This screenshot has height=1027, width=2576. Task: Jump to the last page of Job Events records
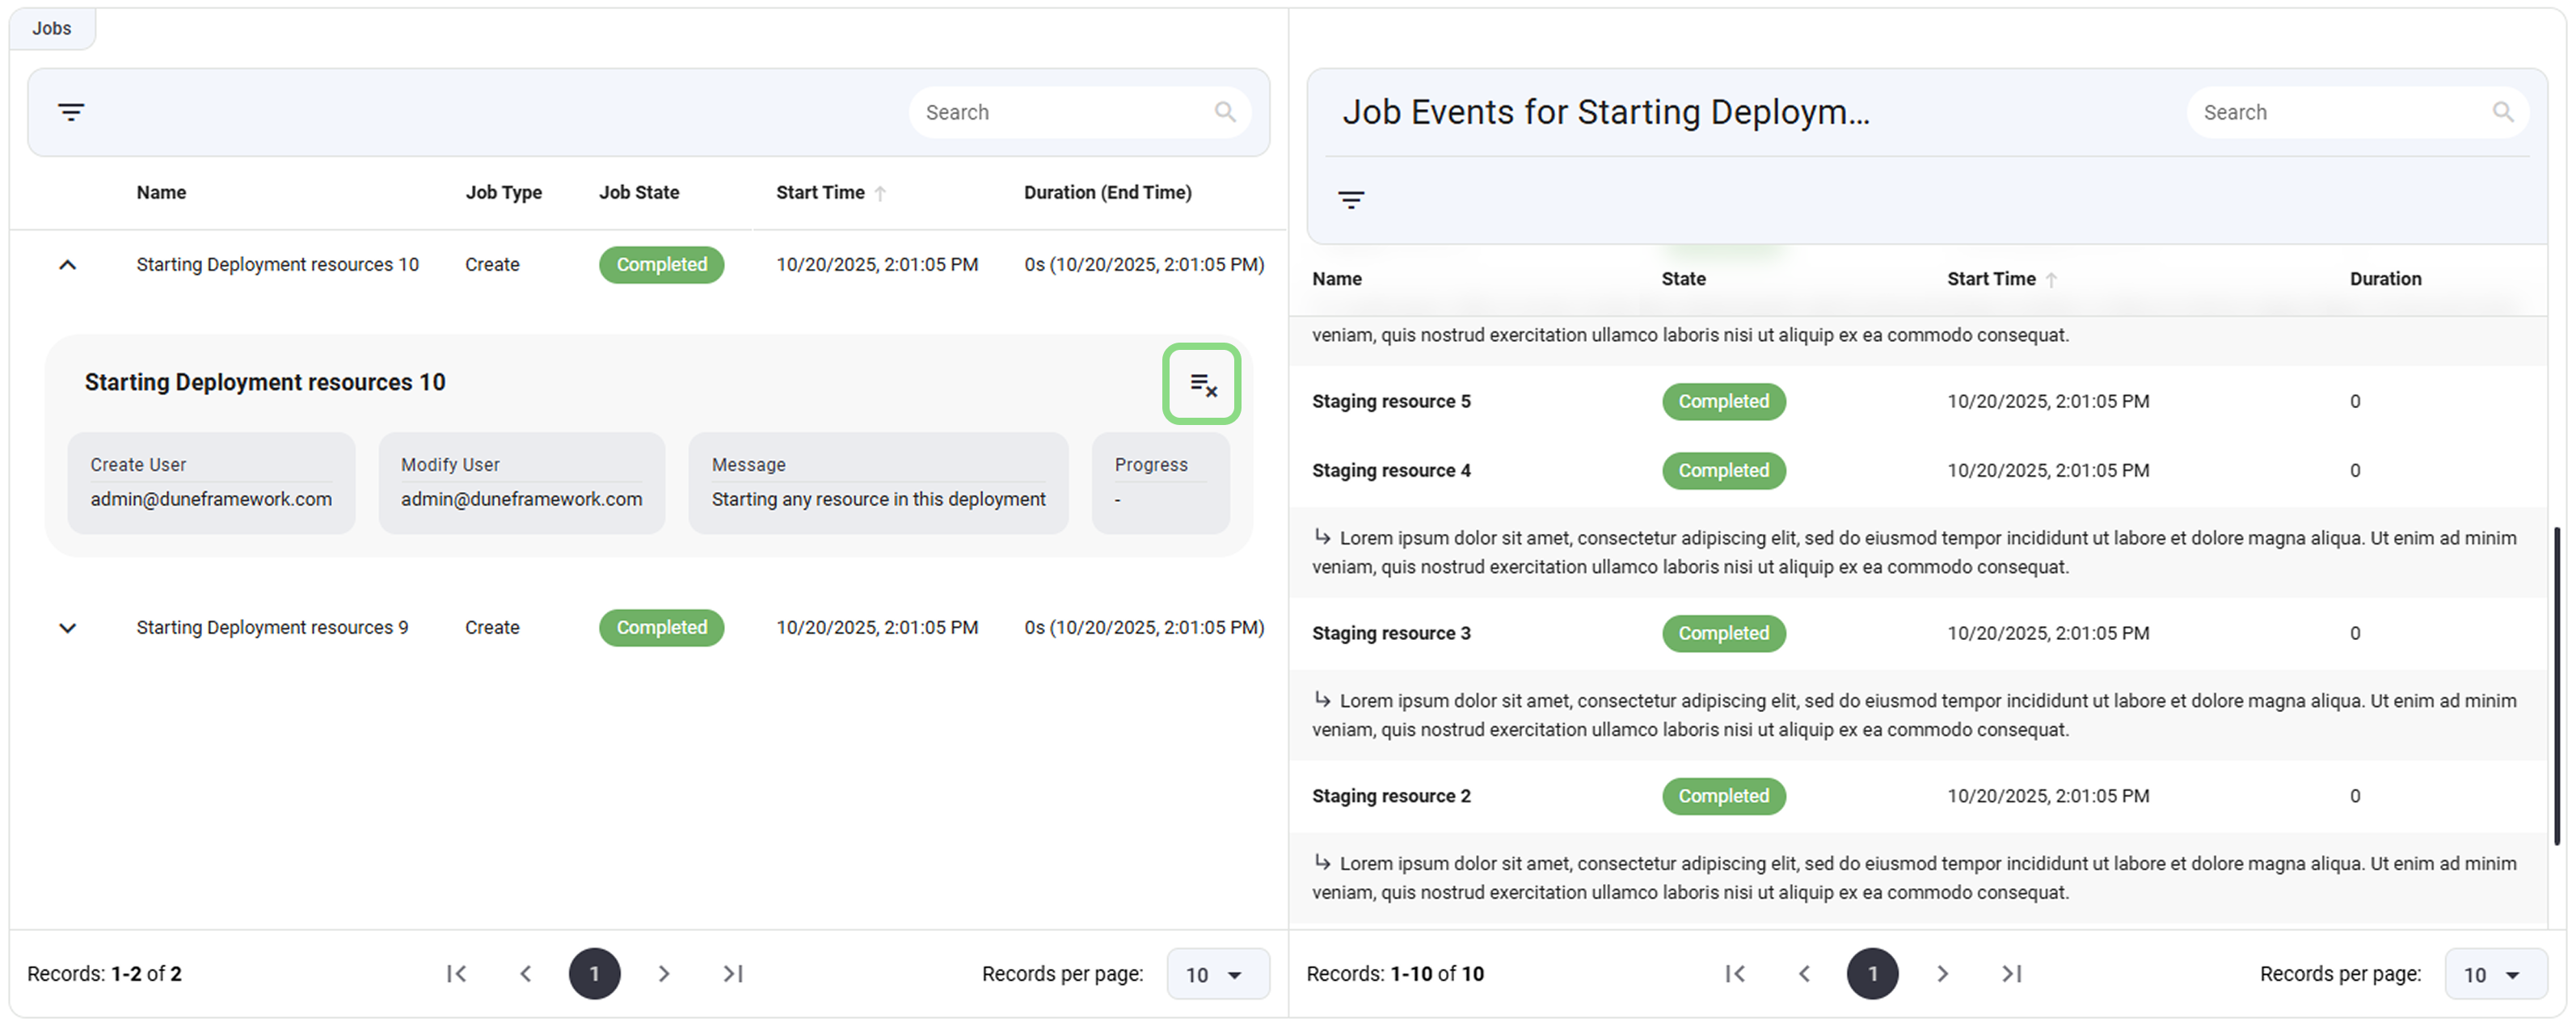coord(2011,973)
